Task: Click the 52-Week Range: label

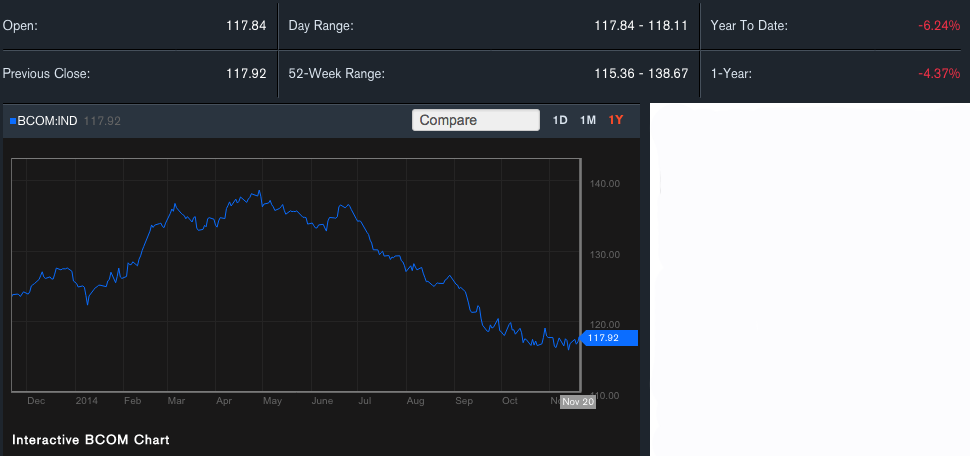Action: click(337, 74)
